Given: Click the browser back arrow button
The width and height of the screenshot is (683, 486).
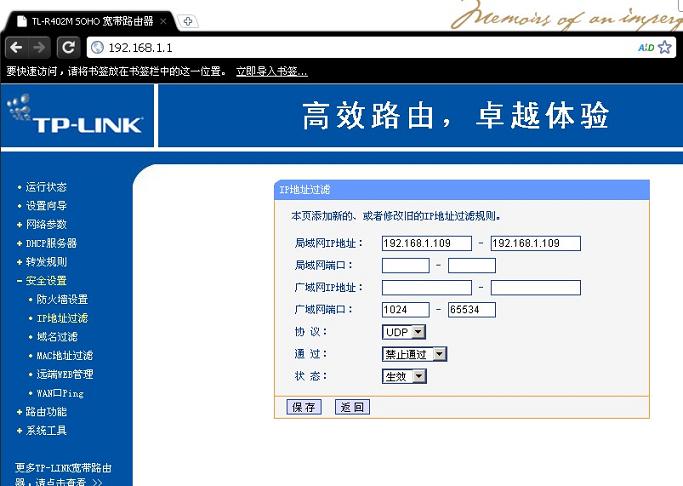Looking at the screenshot, I should 16,47.
